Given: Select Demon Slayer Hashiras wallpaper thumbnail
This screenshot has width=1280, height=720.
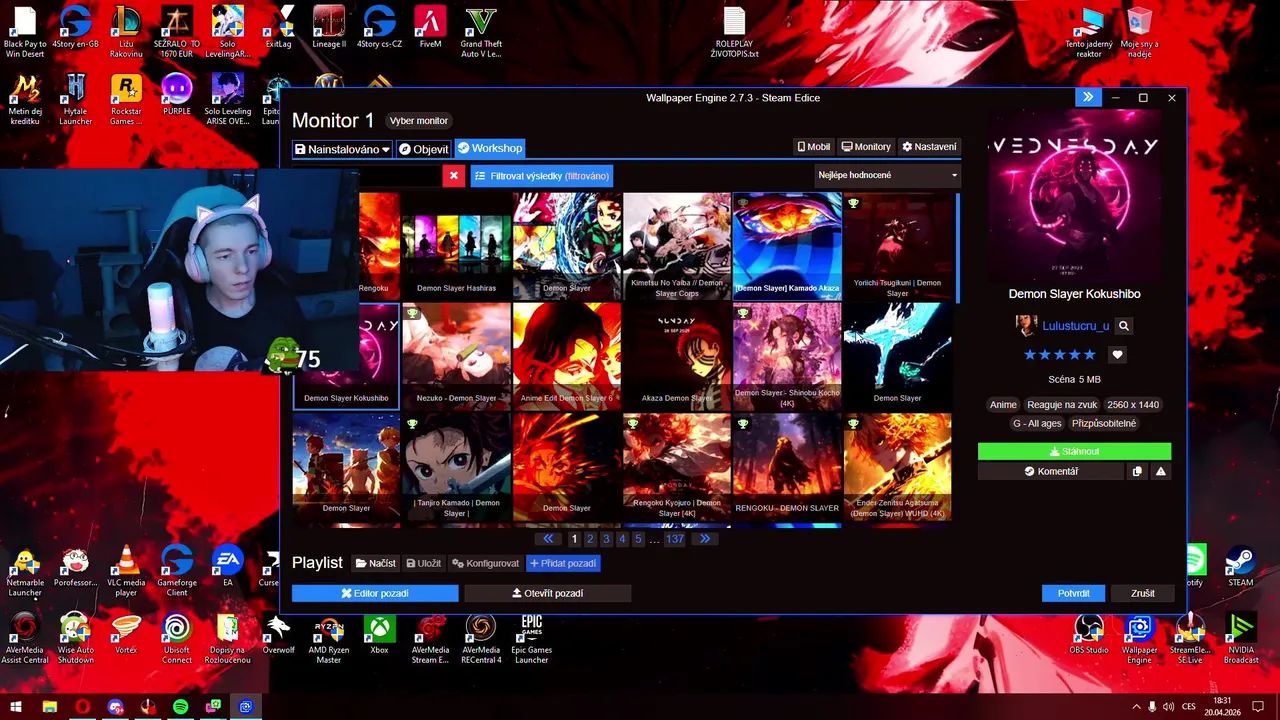Looking at the screenshot, I should tap(456, 247).
